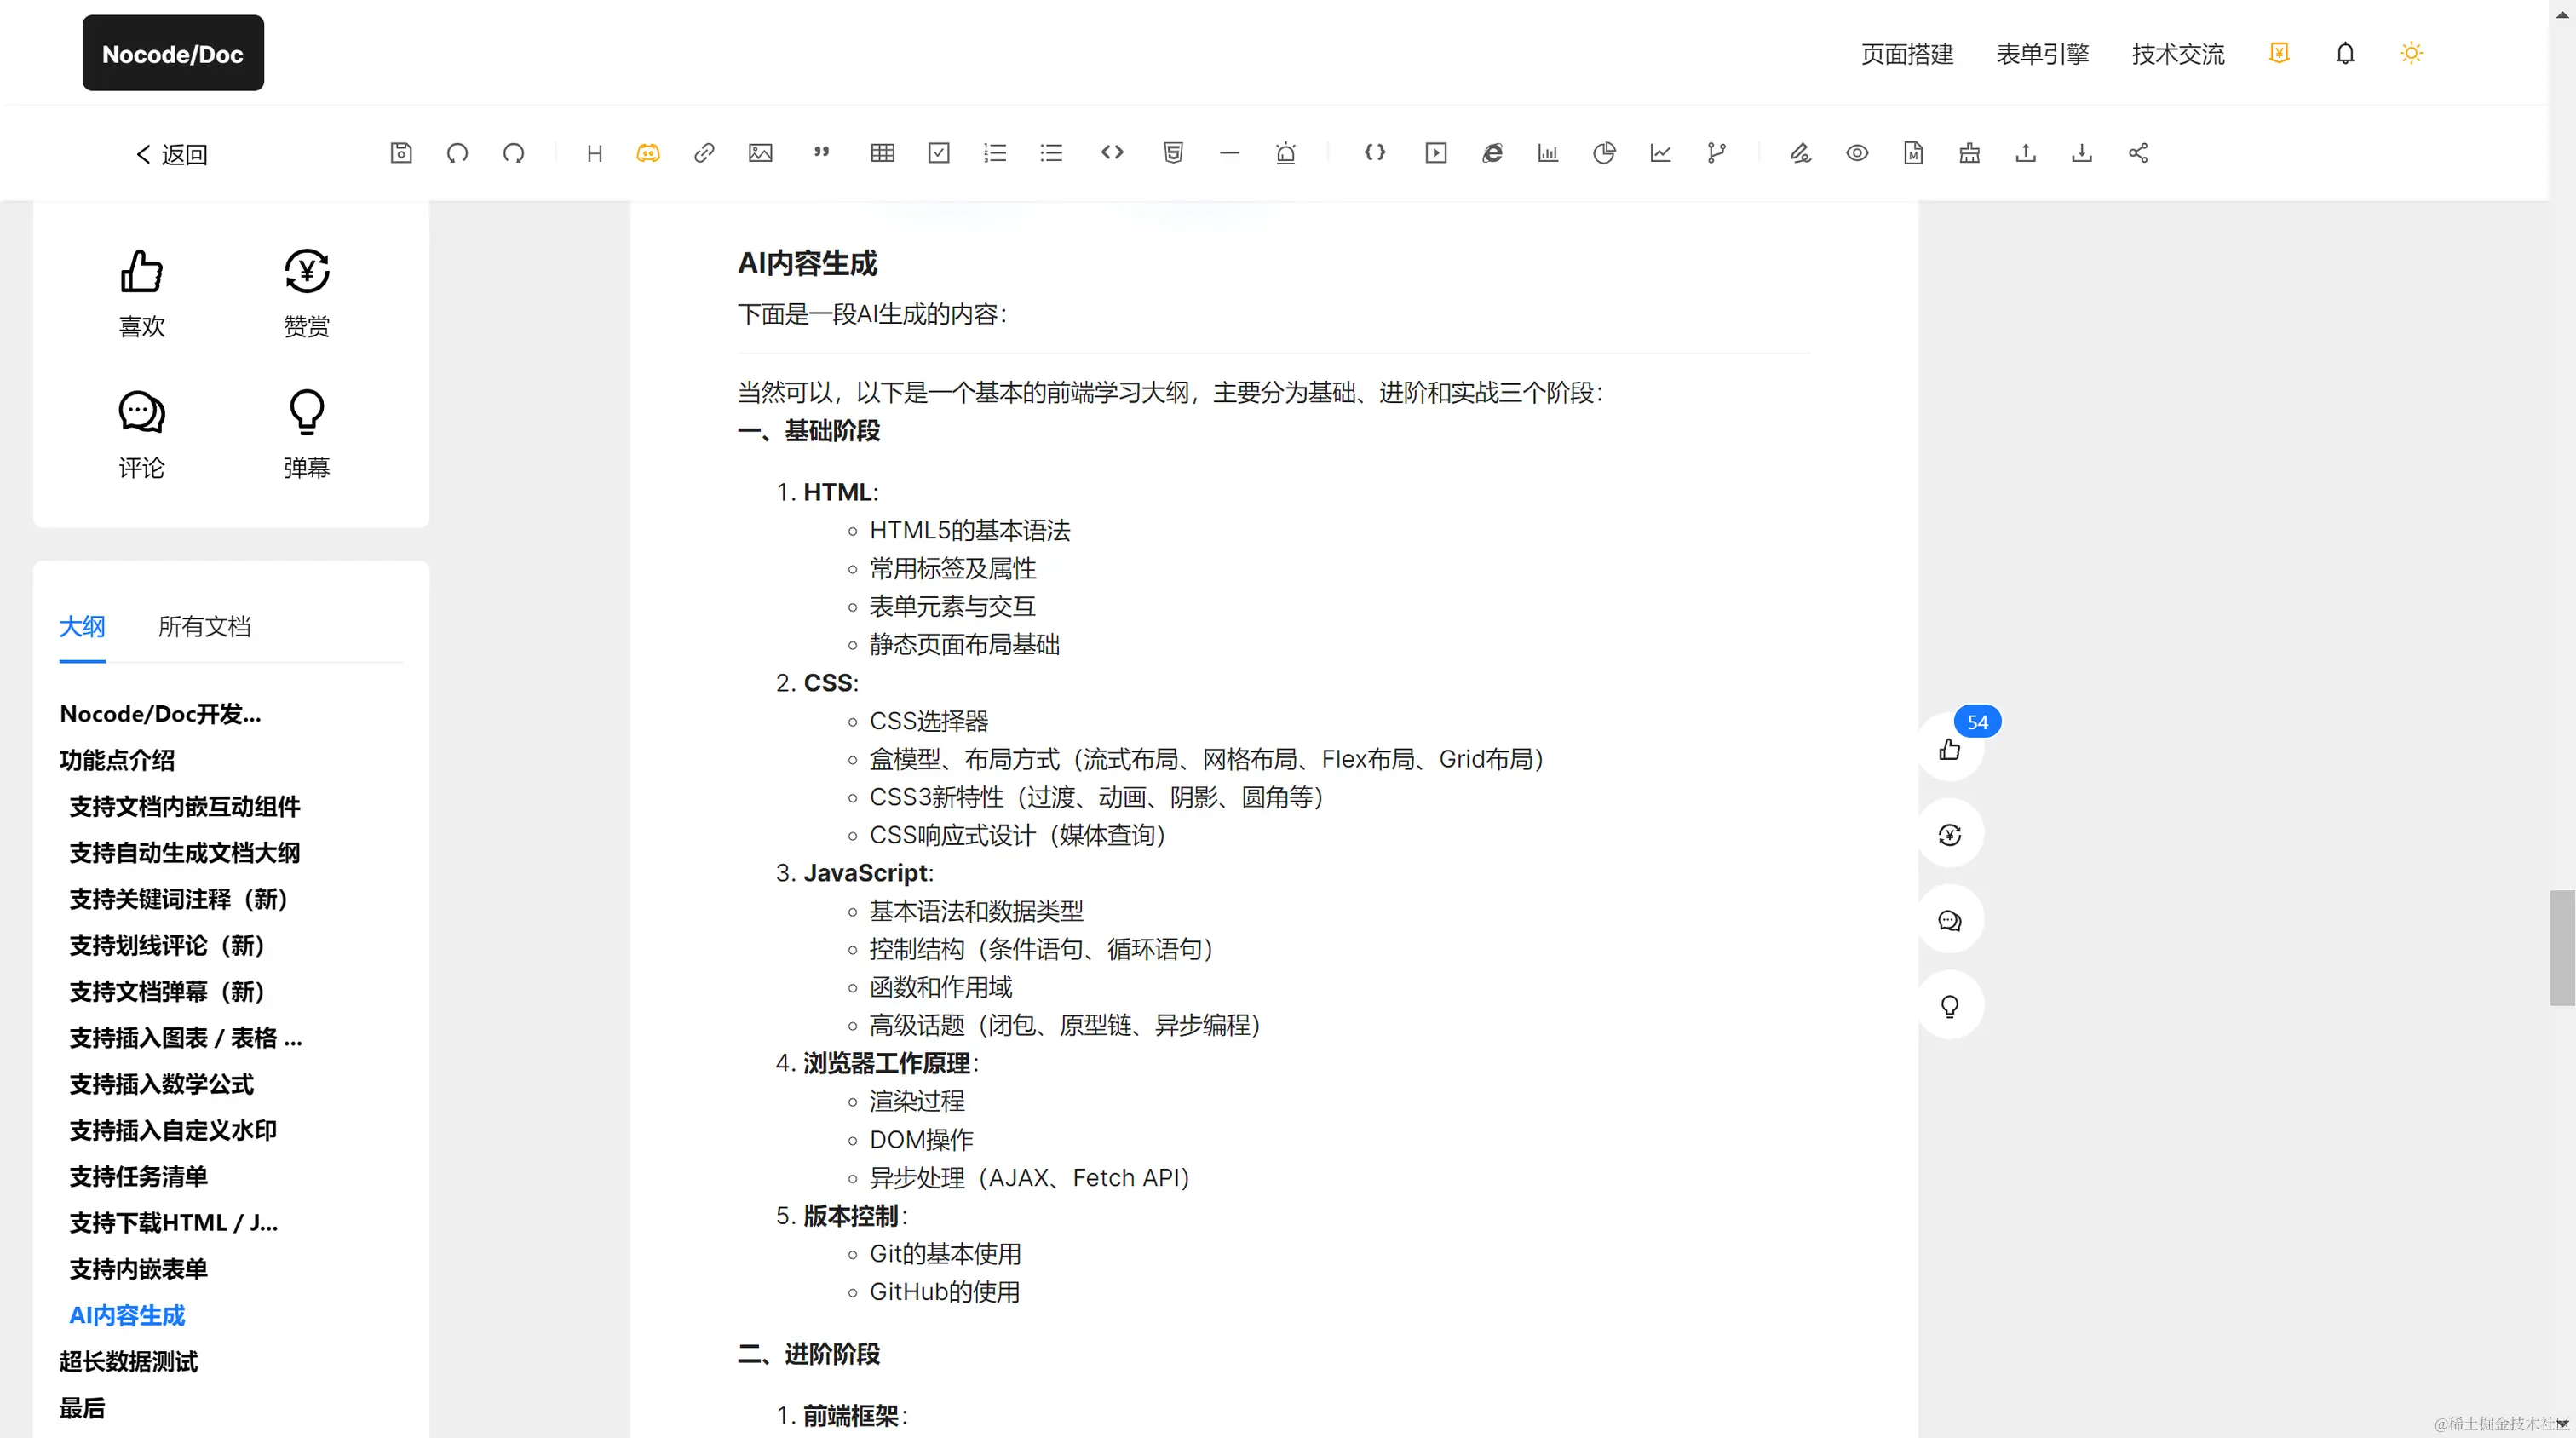This screenshot has width=2576, height=1438.
Task: Click the orange AI robot icon
Action: 648,153
